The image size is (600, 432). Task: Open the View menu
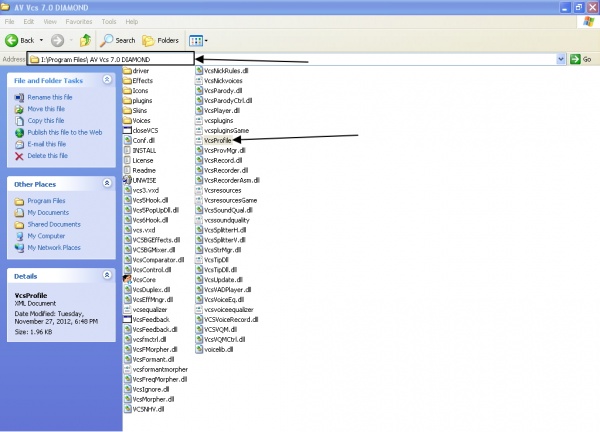(50, 21)
